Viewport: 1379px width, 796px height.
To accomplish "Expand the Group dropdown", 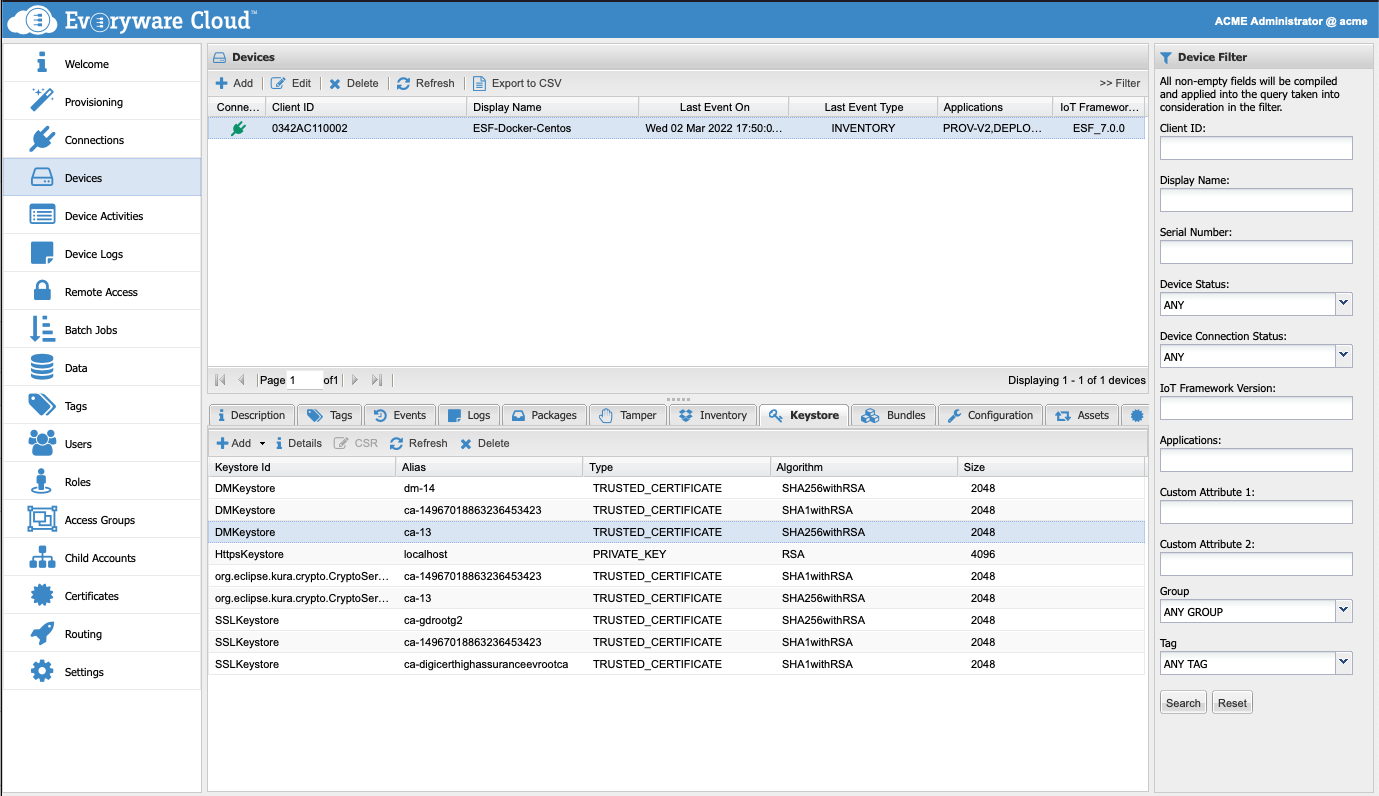I will (x=1344, y=610).
